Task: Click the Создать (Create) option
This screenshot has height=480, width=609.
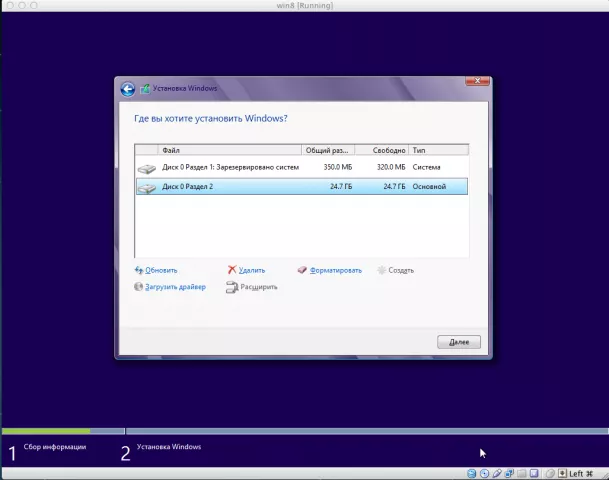Action: coord(400,270)
